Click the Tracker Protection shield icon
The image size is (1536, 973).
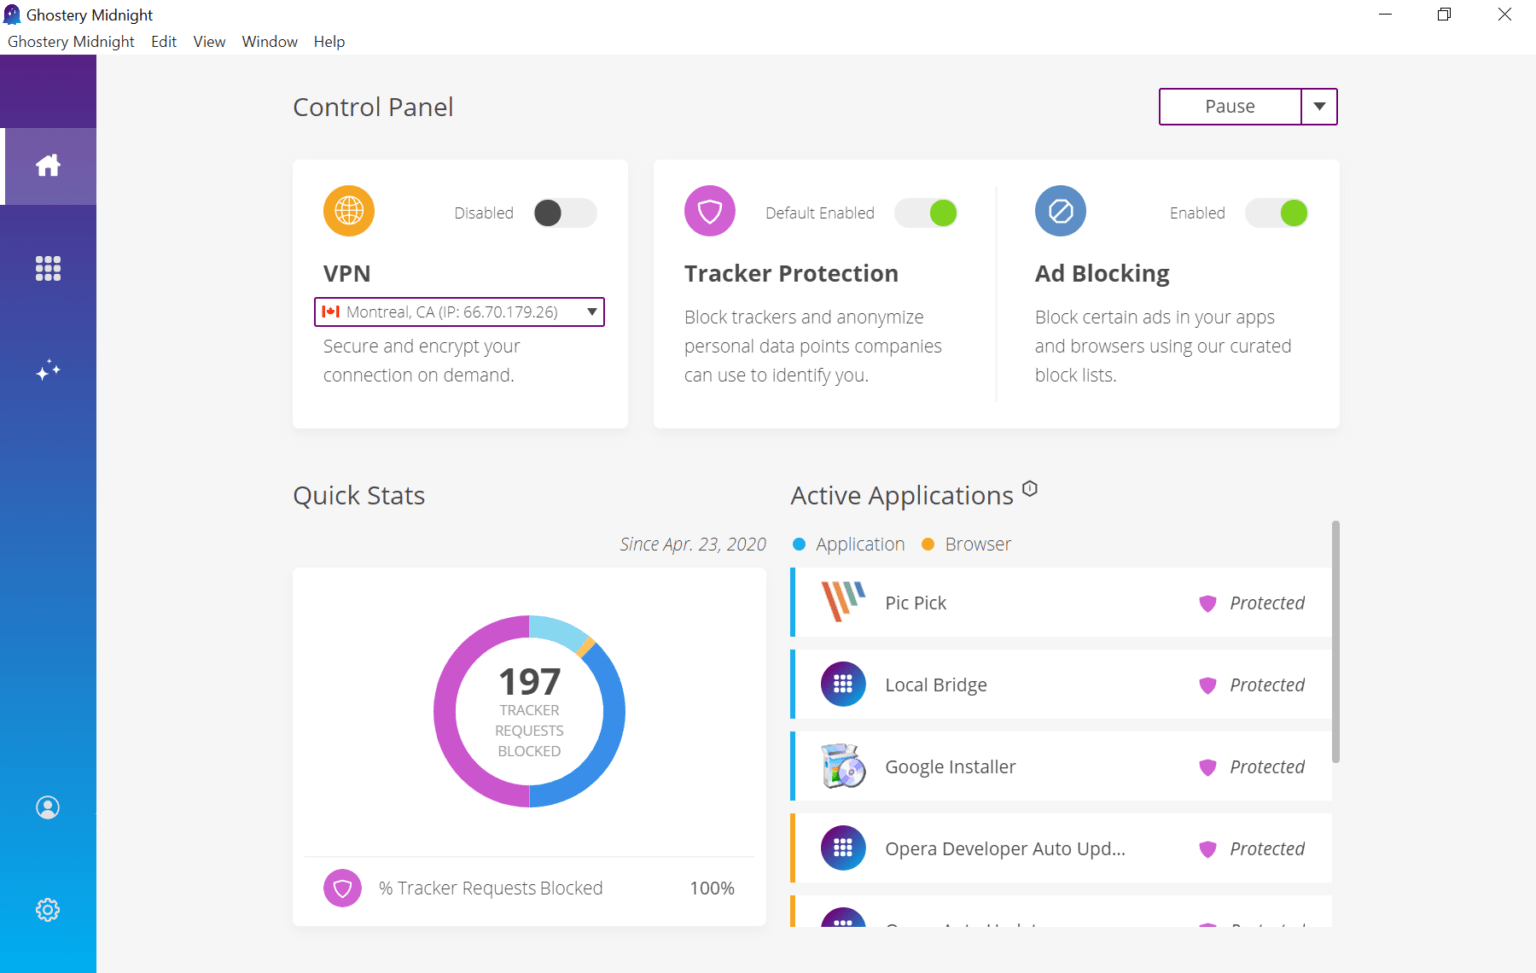pos(710,211)
